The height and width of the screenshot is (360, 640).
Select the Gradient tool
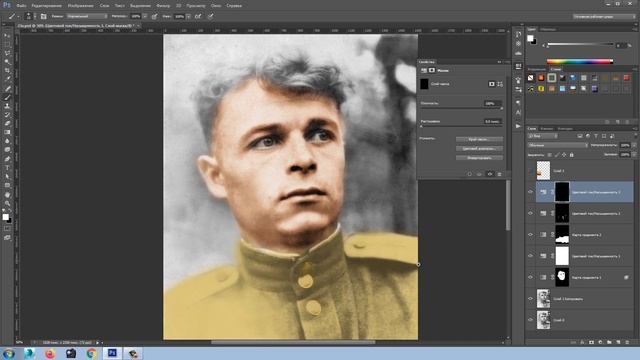click(7, 132)
